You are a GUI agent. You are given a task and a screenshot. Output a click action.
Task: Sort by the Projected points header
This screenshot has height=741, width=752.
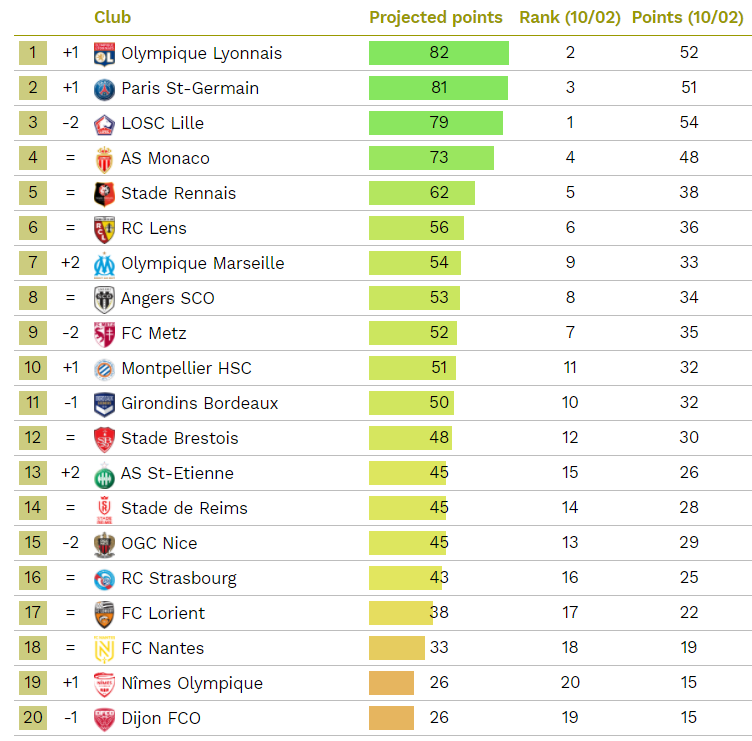pyautogui.click(x=436, y=17)
